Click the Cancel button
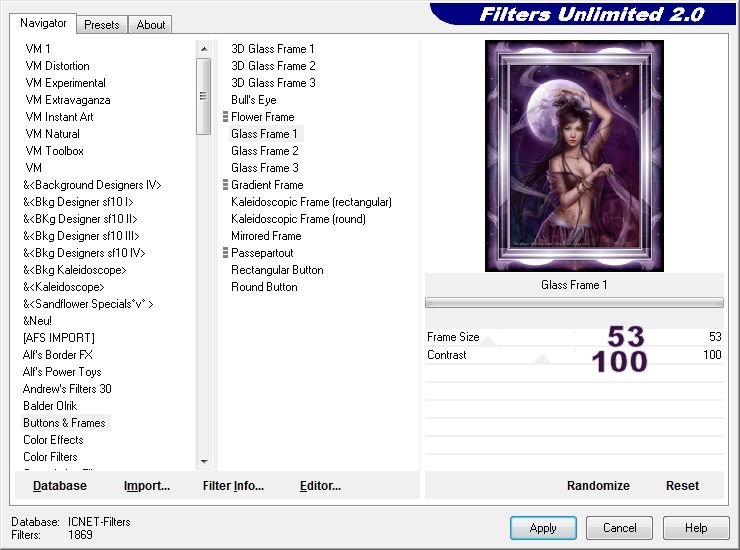The width and height of the screenshot is (740, 550). (619, 528)
